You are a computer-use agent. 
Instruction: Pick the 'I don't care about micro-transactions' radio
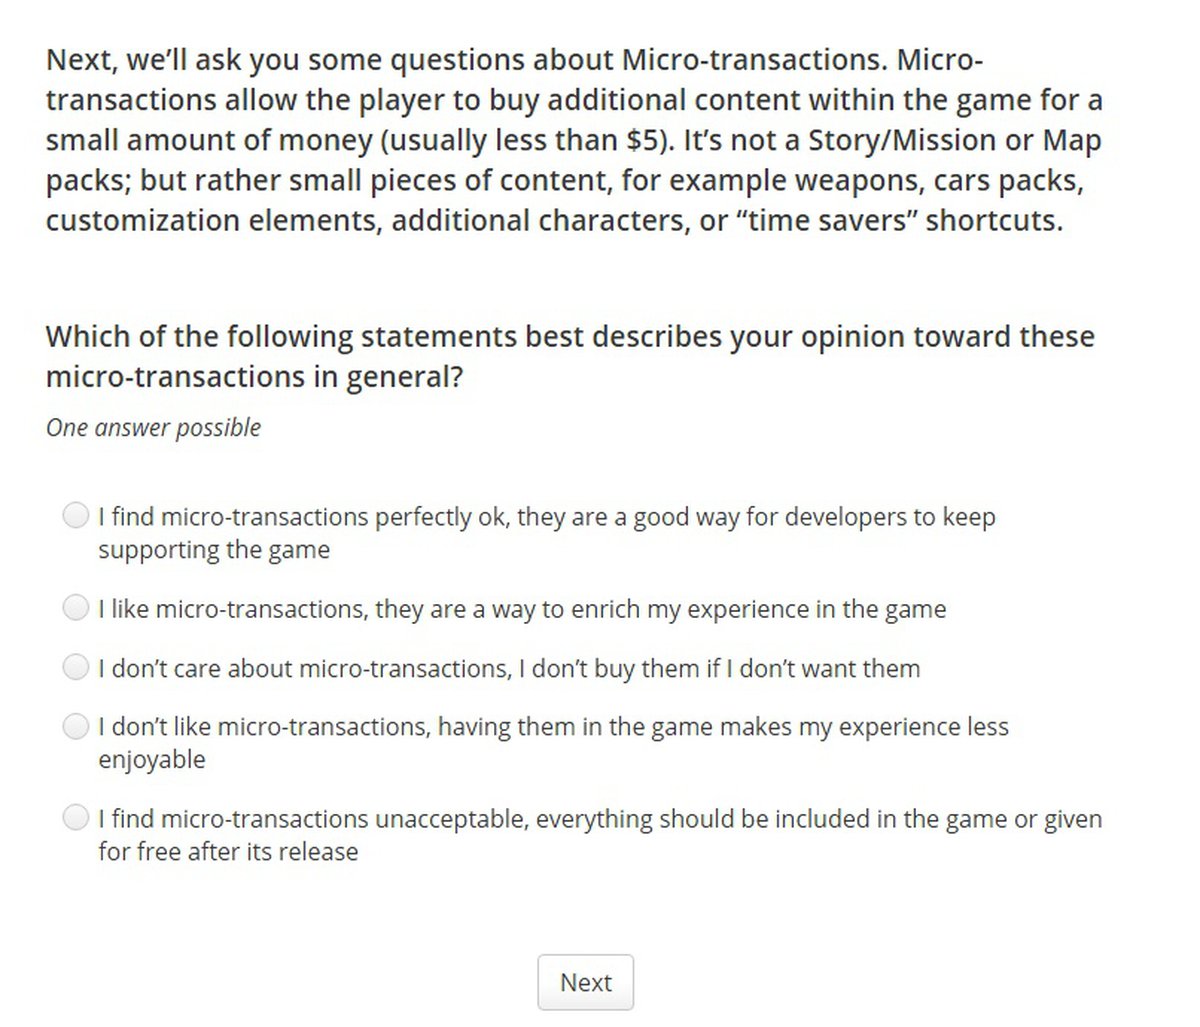pyautogui.click(x=76, y=667)
